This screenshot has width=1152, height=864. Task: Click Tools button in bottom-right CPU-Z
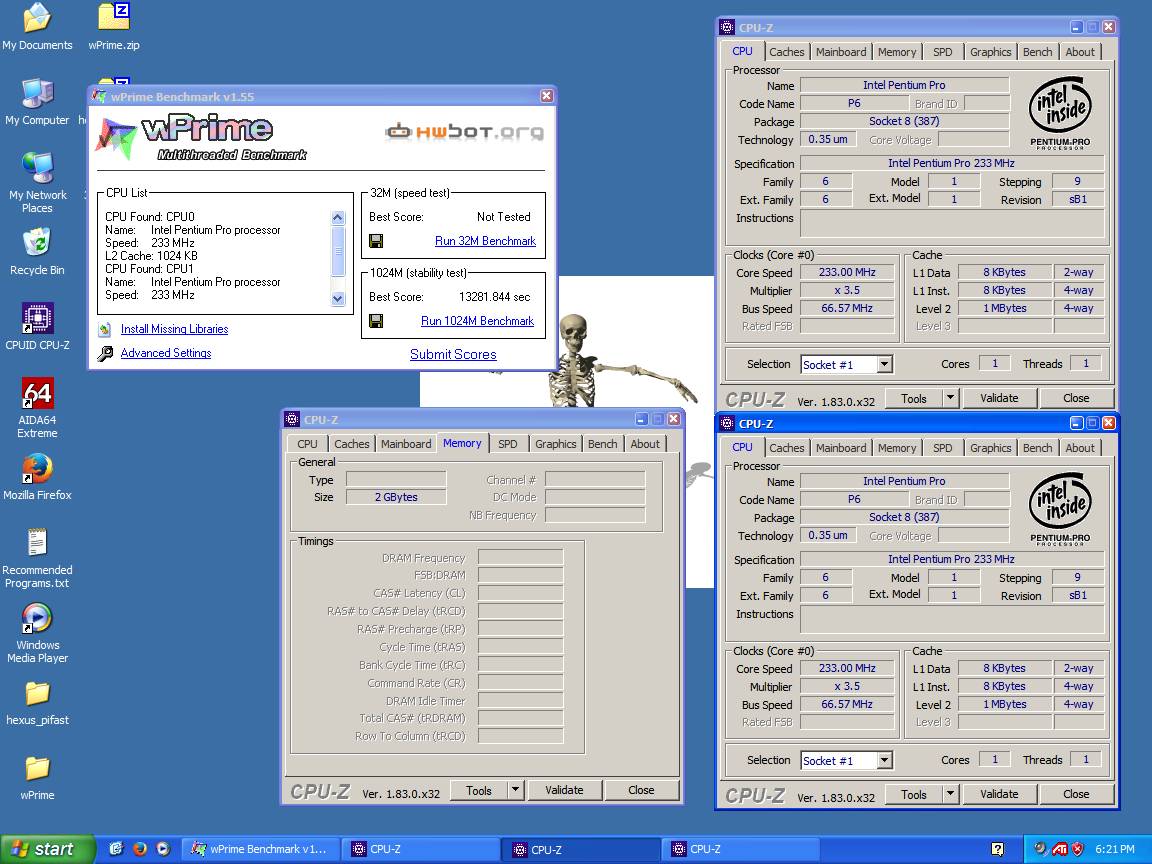pos(913,794)
